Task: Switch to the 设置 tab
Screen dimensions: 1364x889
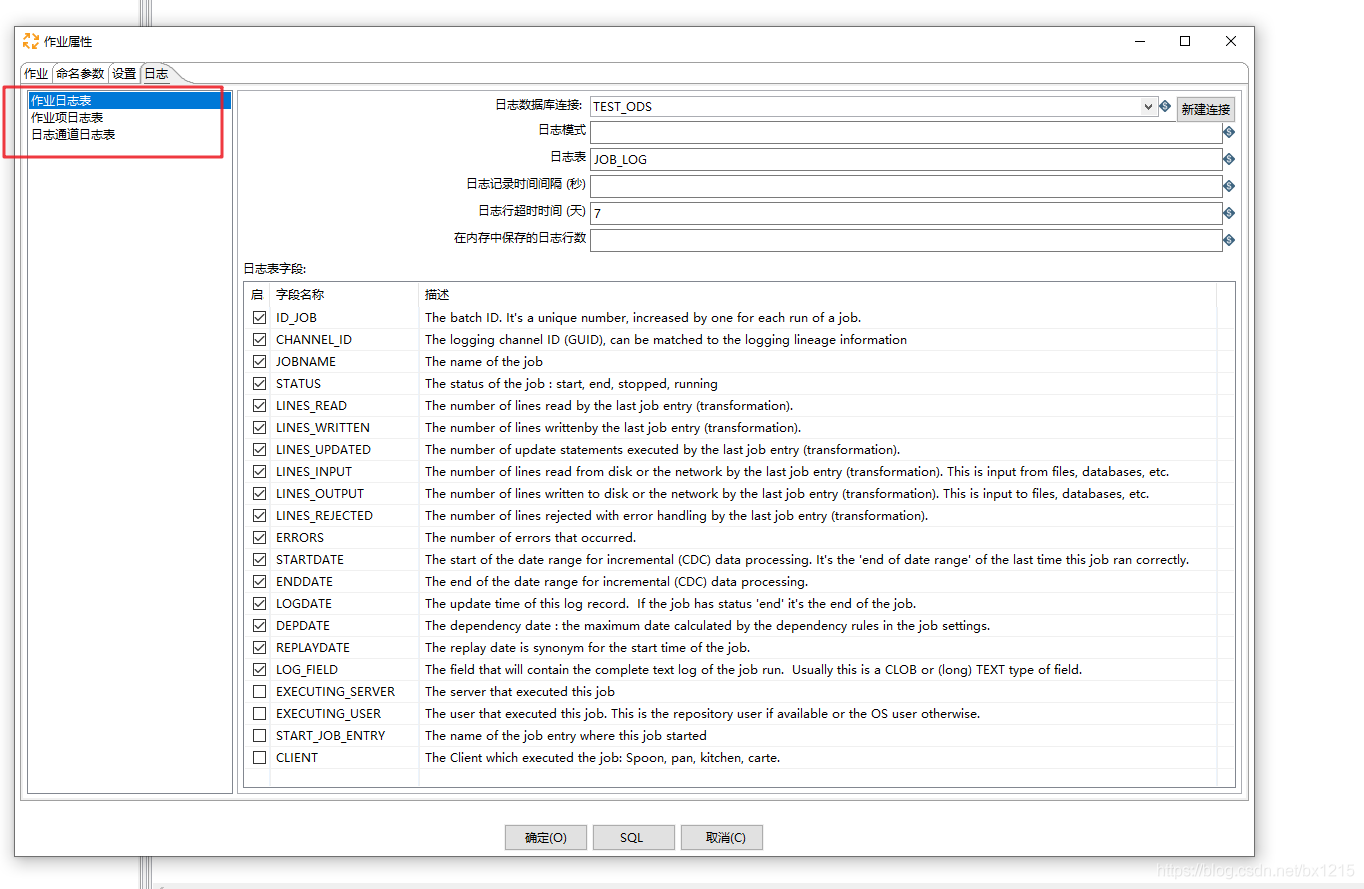Action: tap(124, 74)
